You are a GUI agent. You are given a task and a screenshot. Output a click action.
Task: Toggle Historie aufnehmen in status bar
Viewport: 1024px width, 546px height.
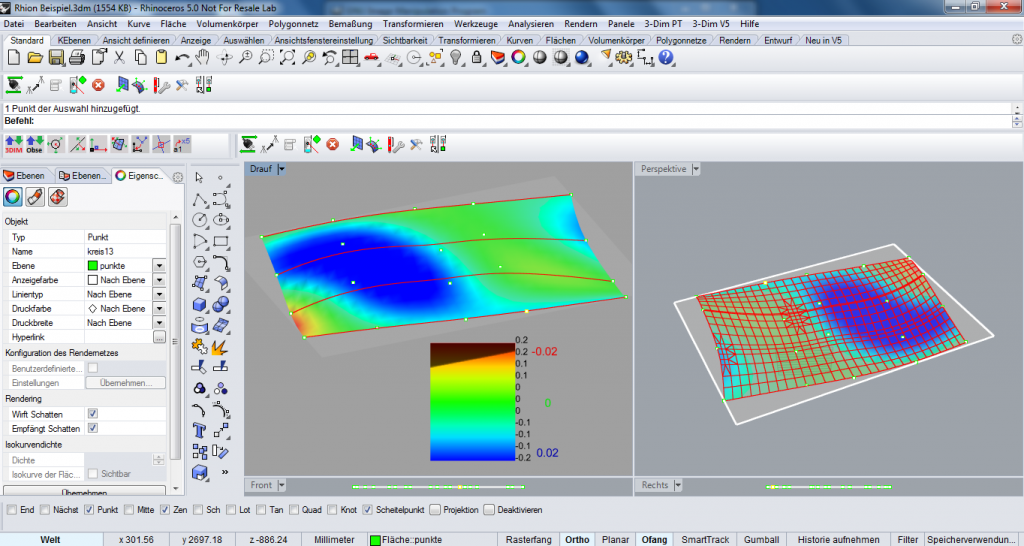(839, 539)
